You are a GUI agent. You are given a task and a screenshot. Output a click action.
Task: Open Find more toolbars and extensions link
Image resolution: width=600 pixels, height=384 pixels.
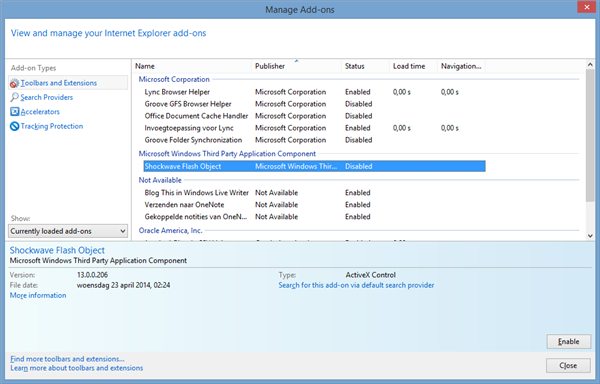(x=67, y=359)
